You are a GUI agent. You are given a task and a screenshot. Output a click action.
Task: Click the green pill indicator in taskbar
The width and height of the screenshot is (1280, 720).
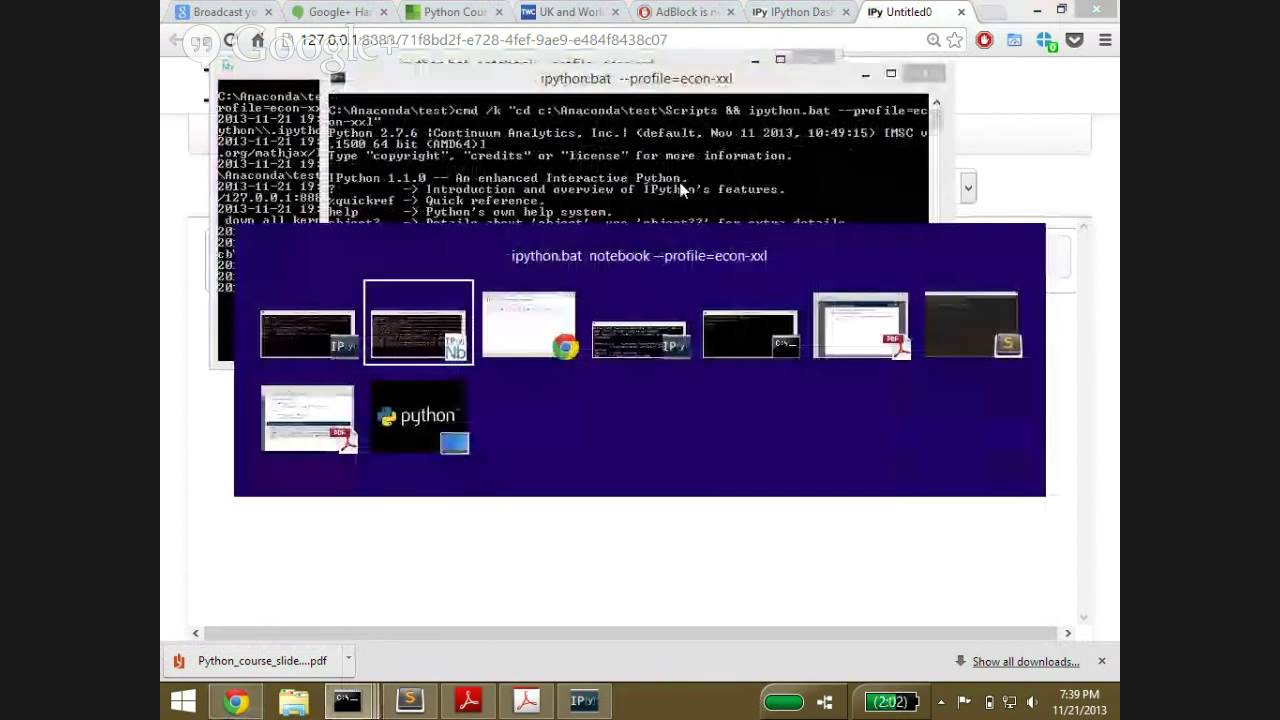[783, 702]
